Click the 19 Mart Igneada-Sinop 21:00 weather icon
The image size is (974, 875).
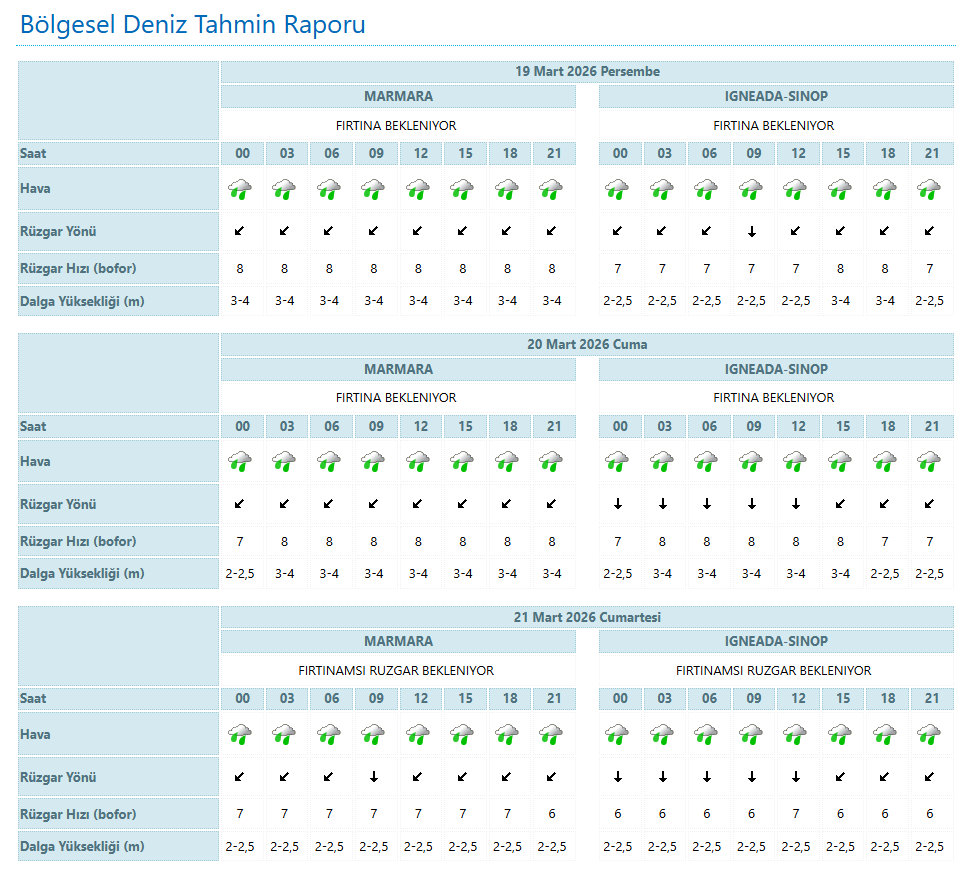click(x=929, y=189)
